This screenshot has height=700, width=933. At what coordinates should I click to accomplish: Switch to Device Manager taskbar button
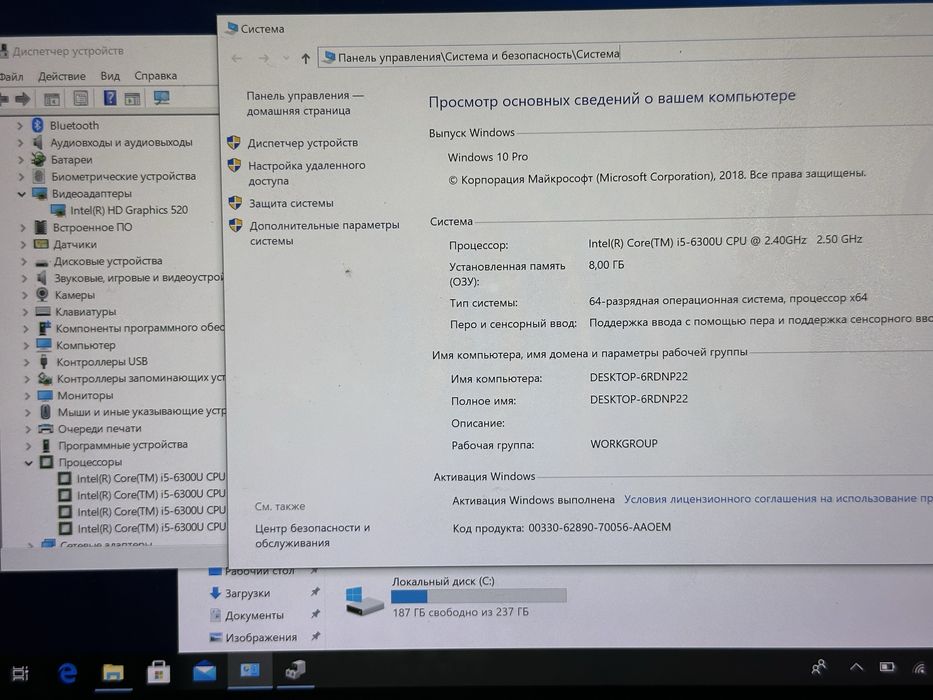[x=296, y=670]
